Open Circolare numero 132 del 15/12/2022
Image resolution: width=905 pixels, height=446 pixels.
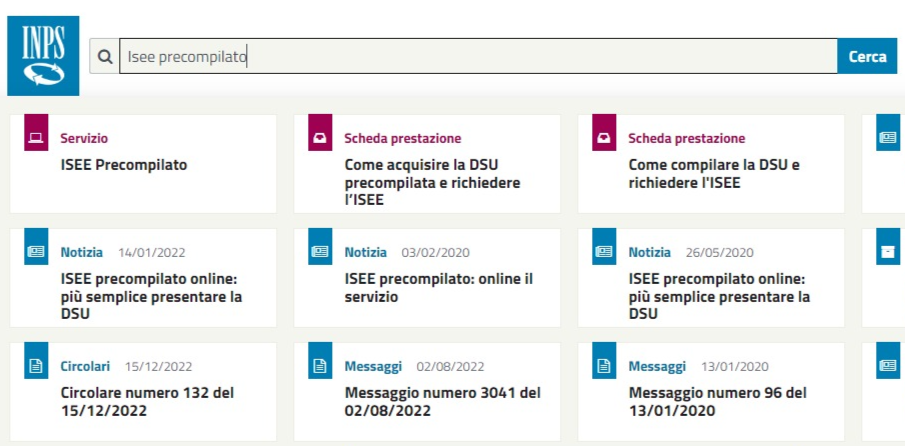click(x=147, y=402)
